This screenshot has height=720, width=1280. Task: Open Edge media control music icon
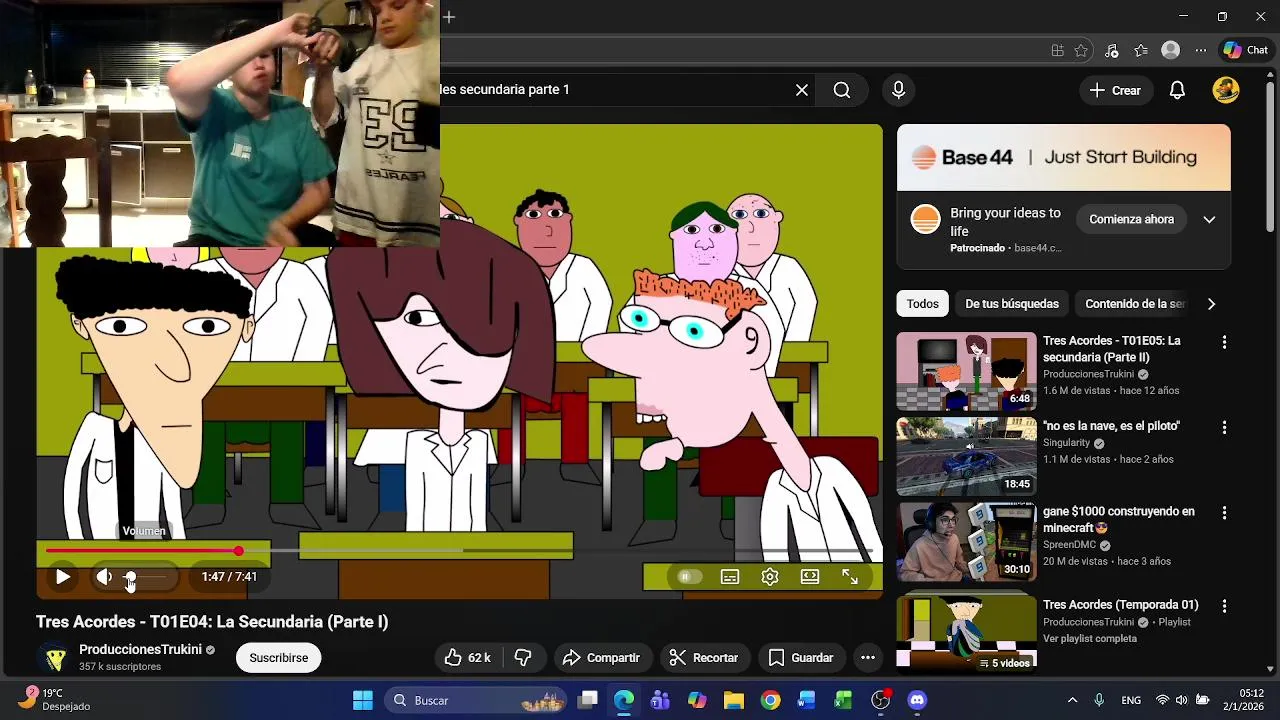pyautogui.click(x=1111, y=50)
